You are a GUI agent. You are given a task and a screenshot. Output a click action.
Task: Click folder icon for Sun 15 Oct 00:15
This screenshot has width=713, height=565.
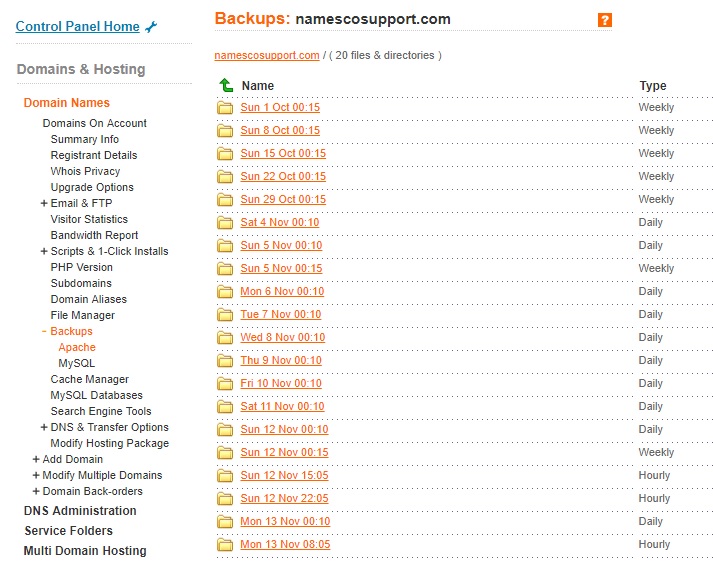[x=225, y=154]
